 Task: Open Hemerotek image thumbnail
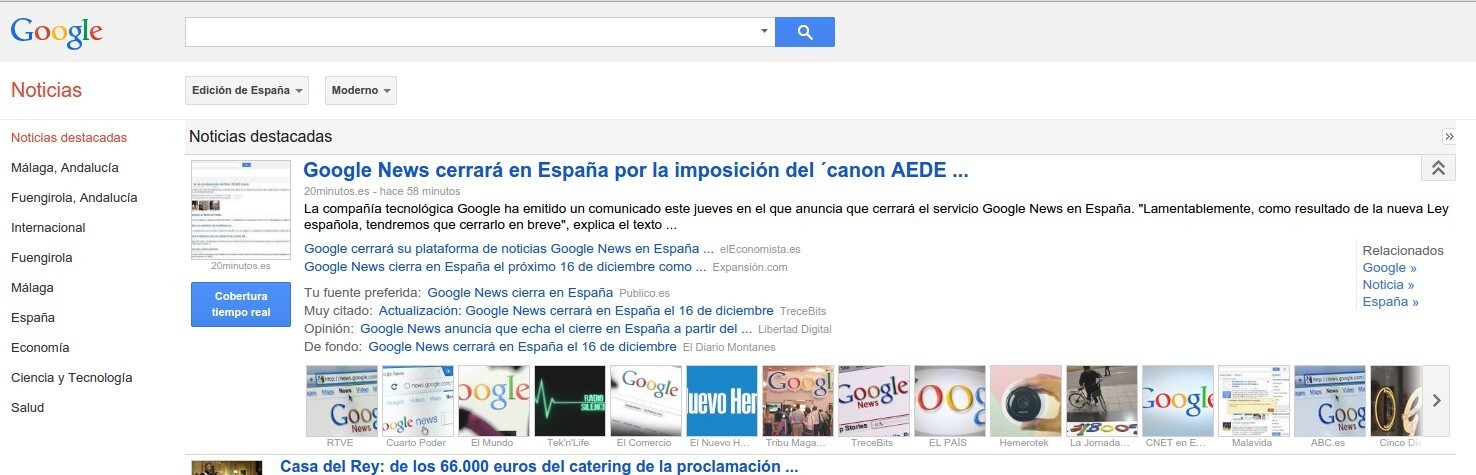(1026, 401)
